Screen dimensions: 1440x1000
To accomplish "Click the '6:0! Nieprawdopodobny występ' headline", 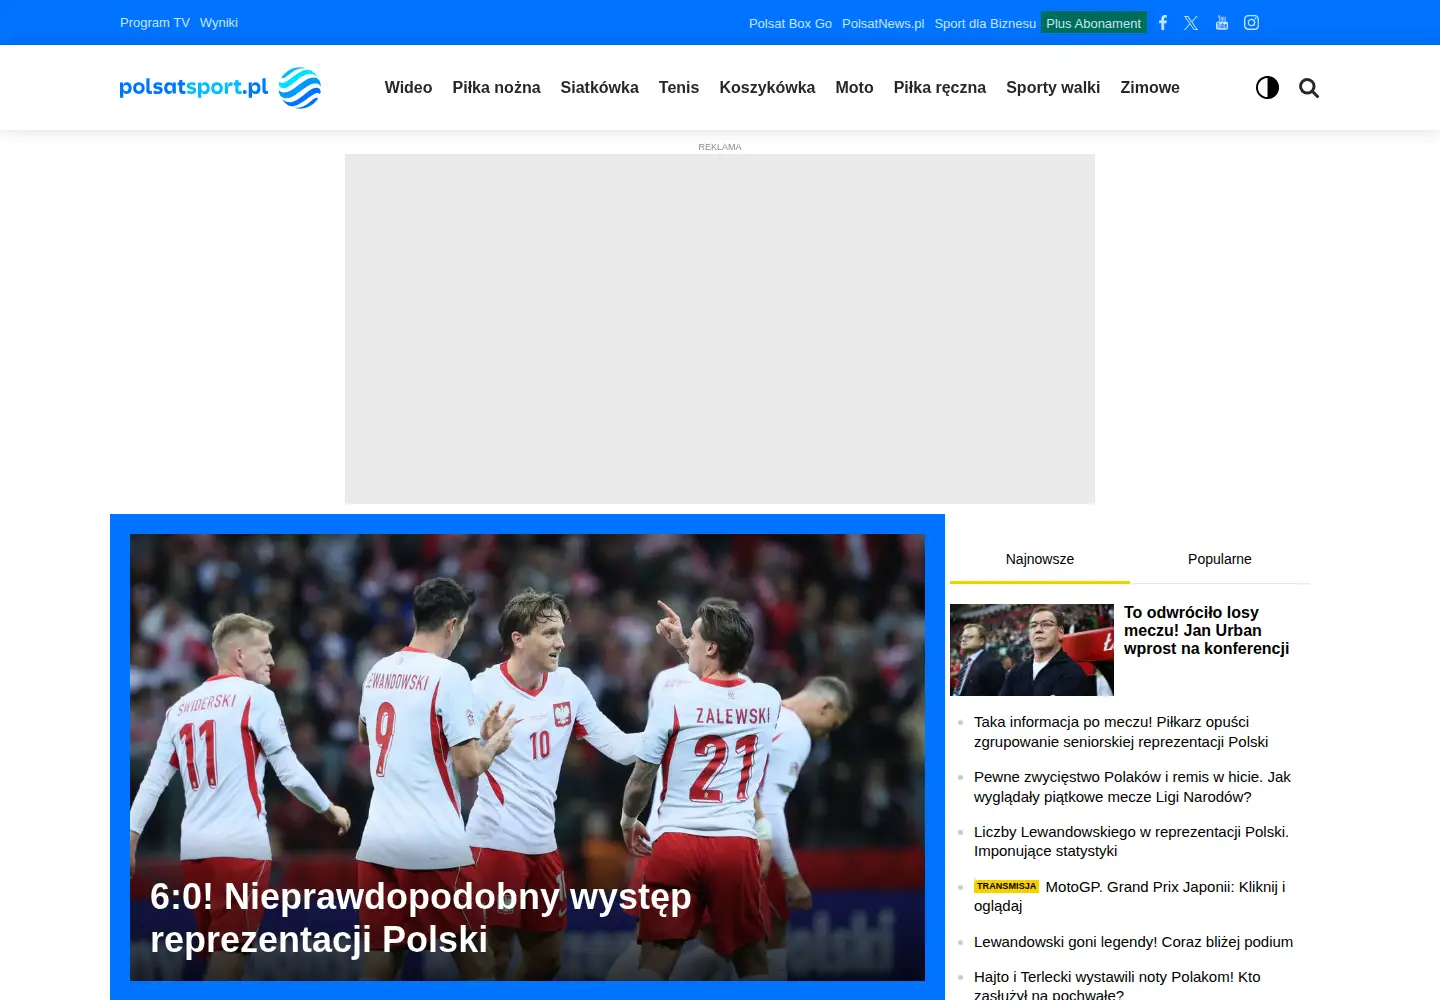I will pyautogui.click(x=420, y=918).
